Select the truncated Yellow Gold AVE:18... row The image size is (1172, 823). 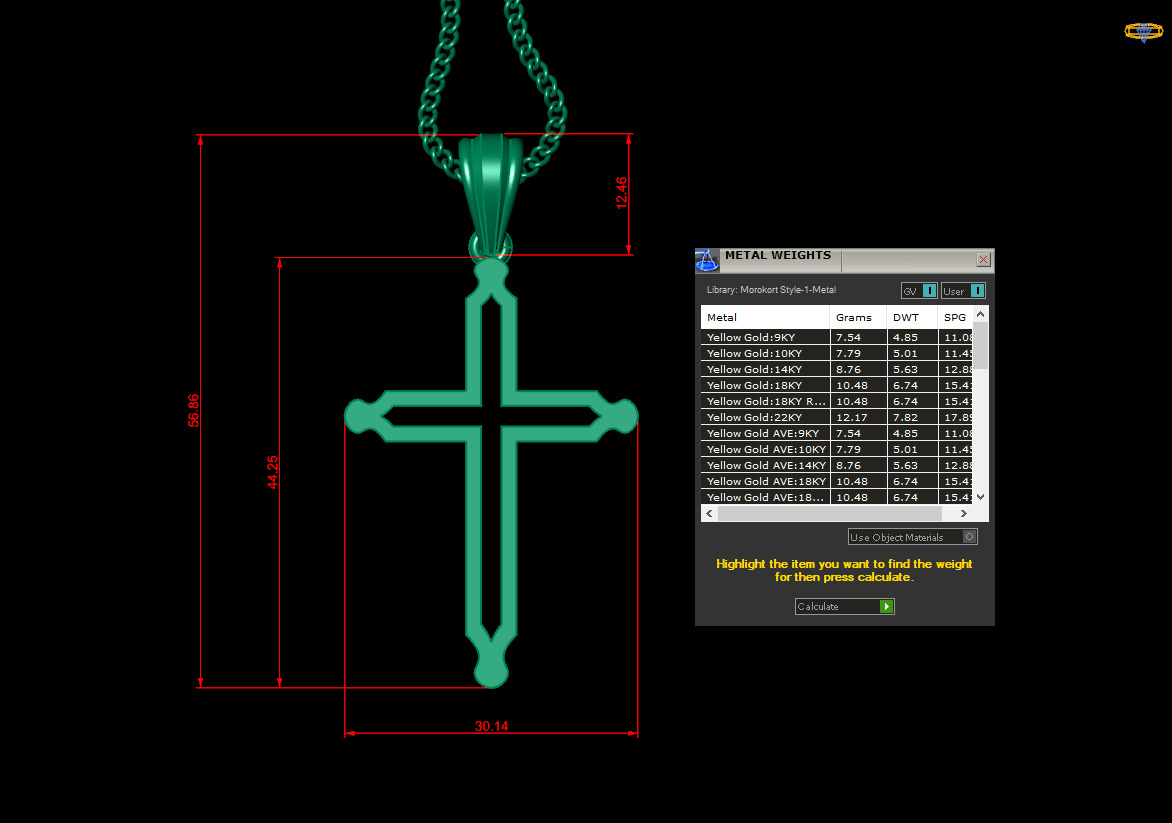pyautogui.click(x=836, y=497)
